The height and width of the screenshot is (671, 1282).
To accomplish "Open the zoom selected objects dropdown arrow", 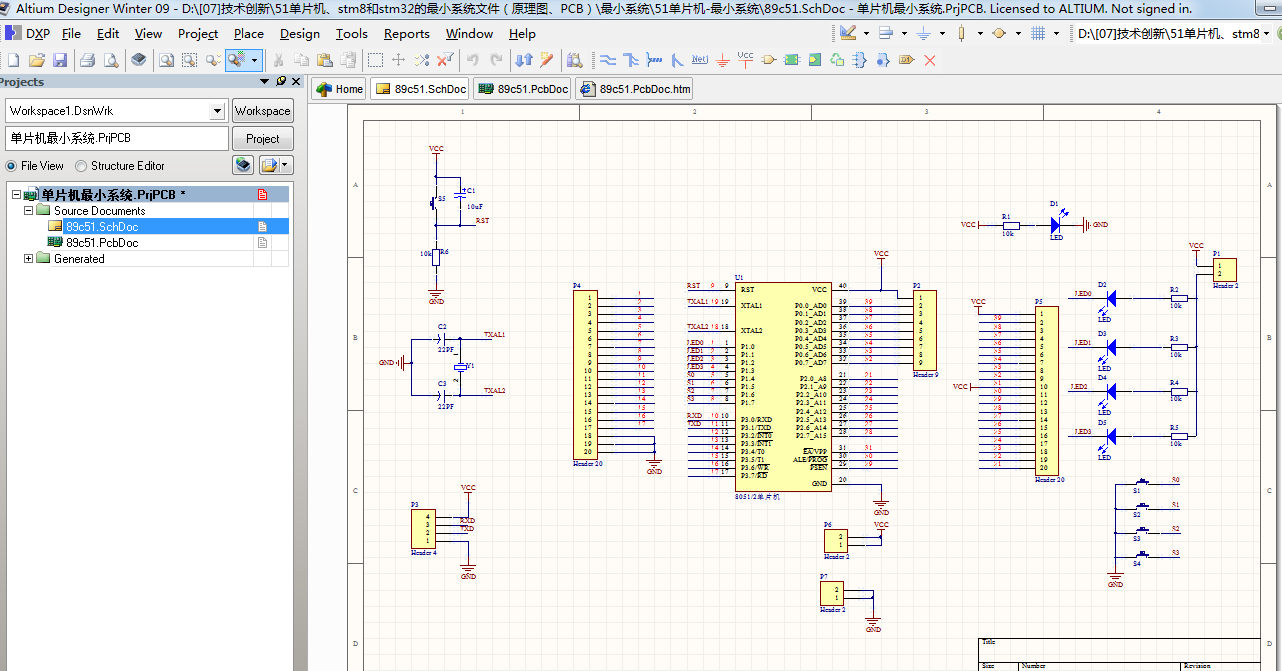I will coord(254,60).
